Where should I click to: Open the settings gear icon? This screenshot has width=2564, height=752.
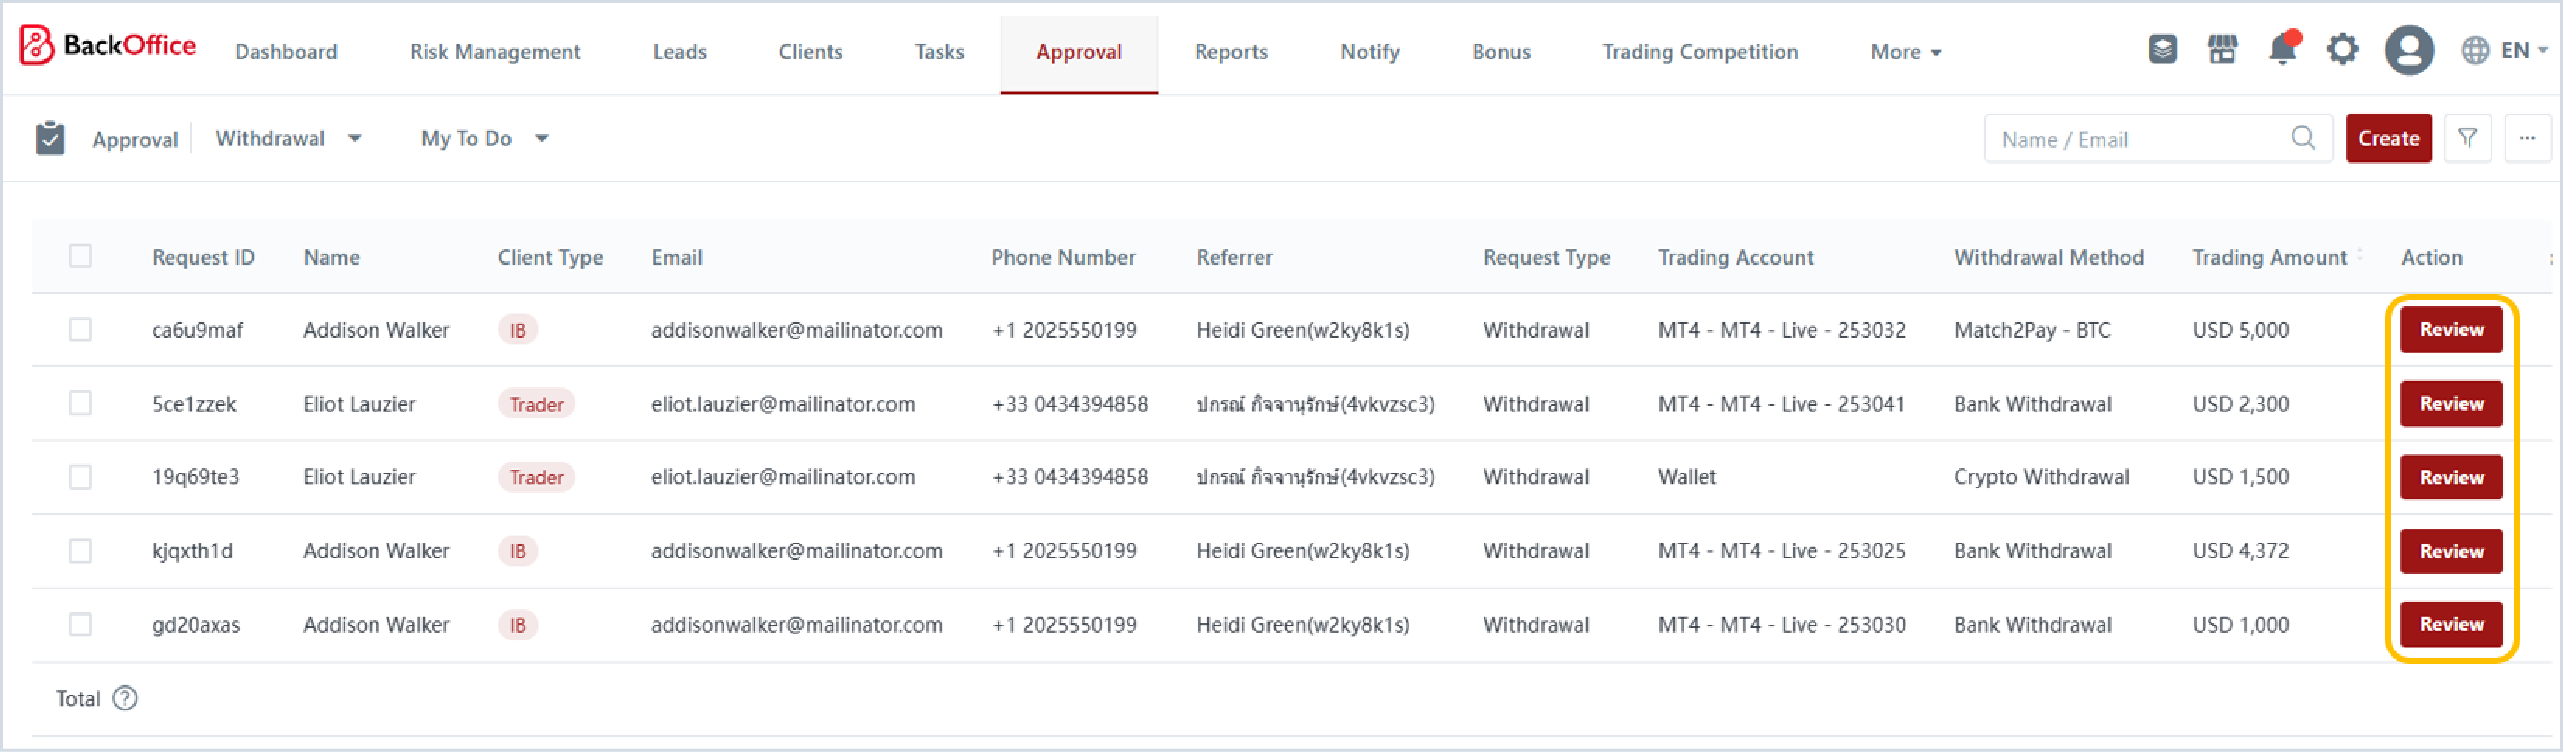(x=2342, y=49)
